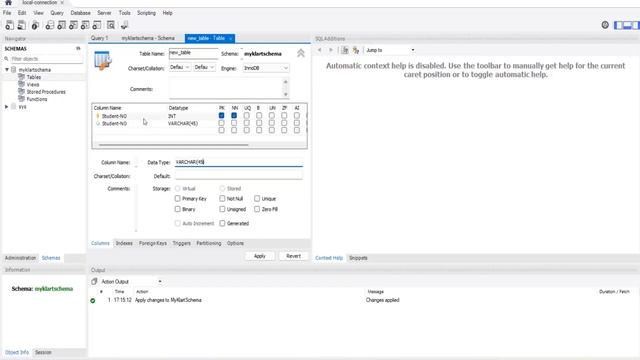This screenshot has width=640, height=360.
Task: Enable the Unique checkbox
Action: pyautogui.click(x=257, y=198)
